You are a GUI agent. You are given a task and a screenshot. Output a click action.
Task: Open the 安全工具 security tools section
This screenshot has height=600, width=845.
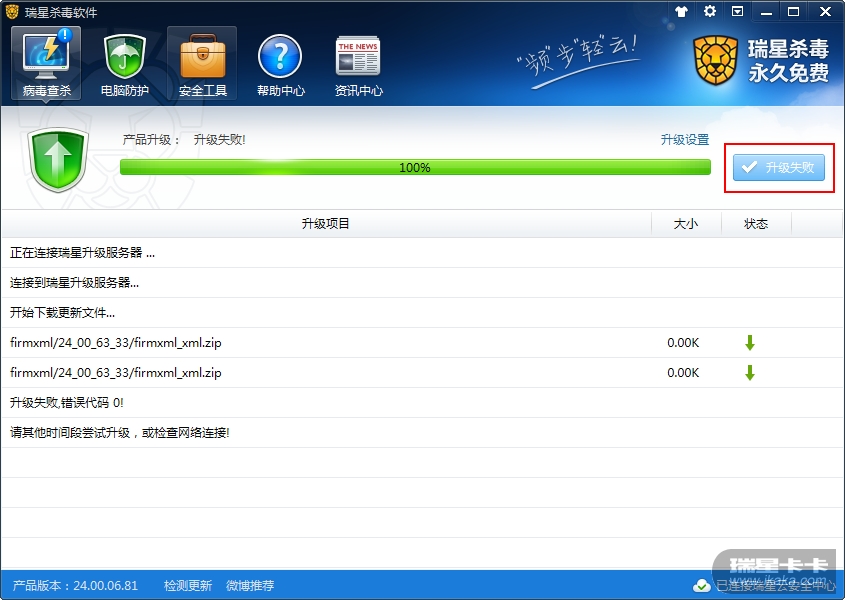click(x=202, y=63)
